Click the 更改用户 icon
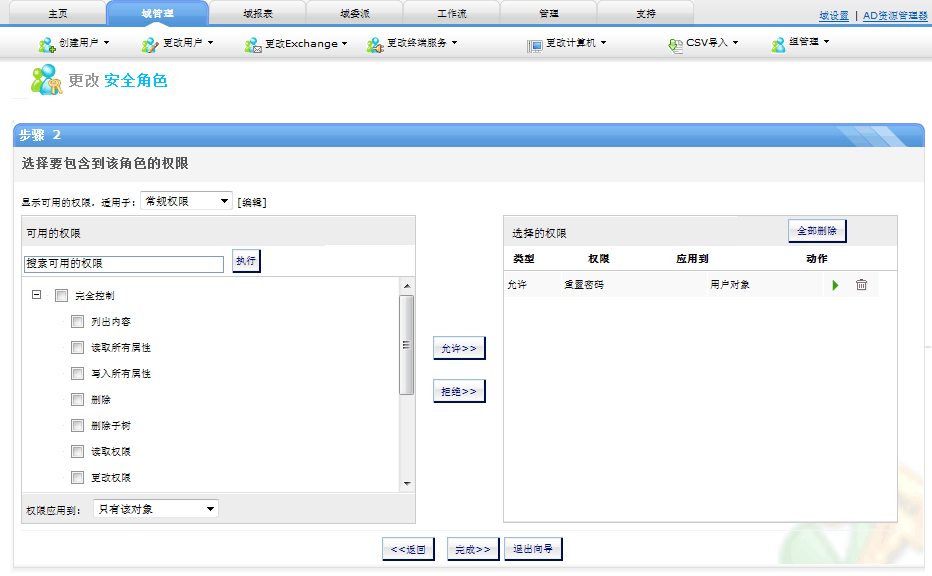Screen dimensions: 932x576 pos(150,45)
